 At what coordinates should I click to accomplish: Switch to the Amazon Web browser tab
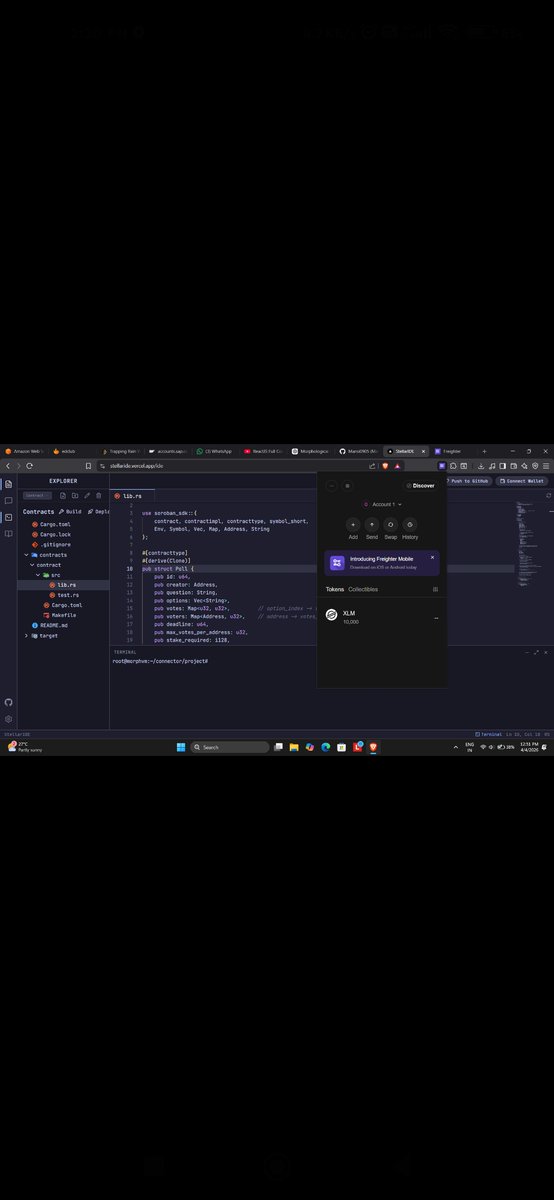click(25, 451)
